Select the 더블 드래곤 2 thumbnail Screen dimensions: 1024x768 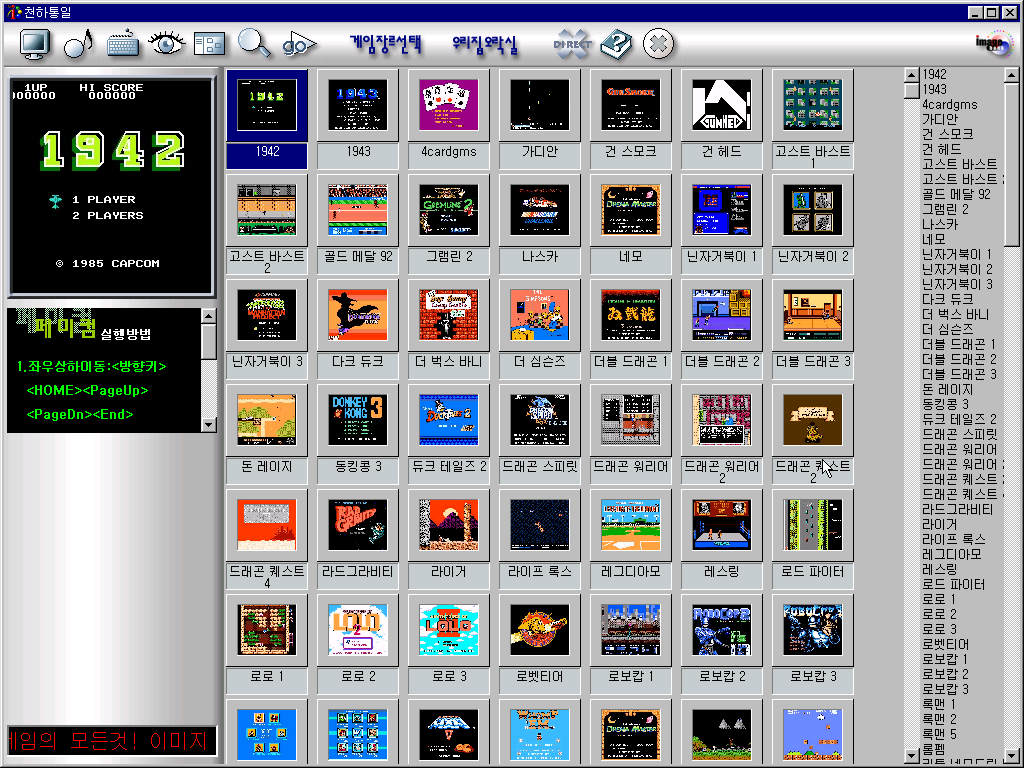click(721, 315)
